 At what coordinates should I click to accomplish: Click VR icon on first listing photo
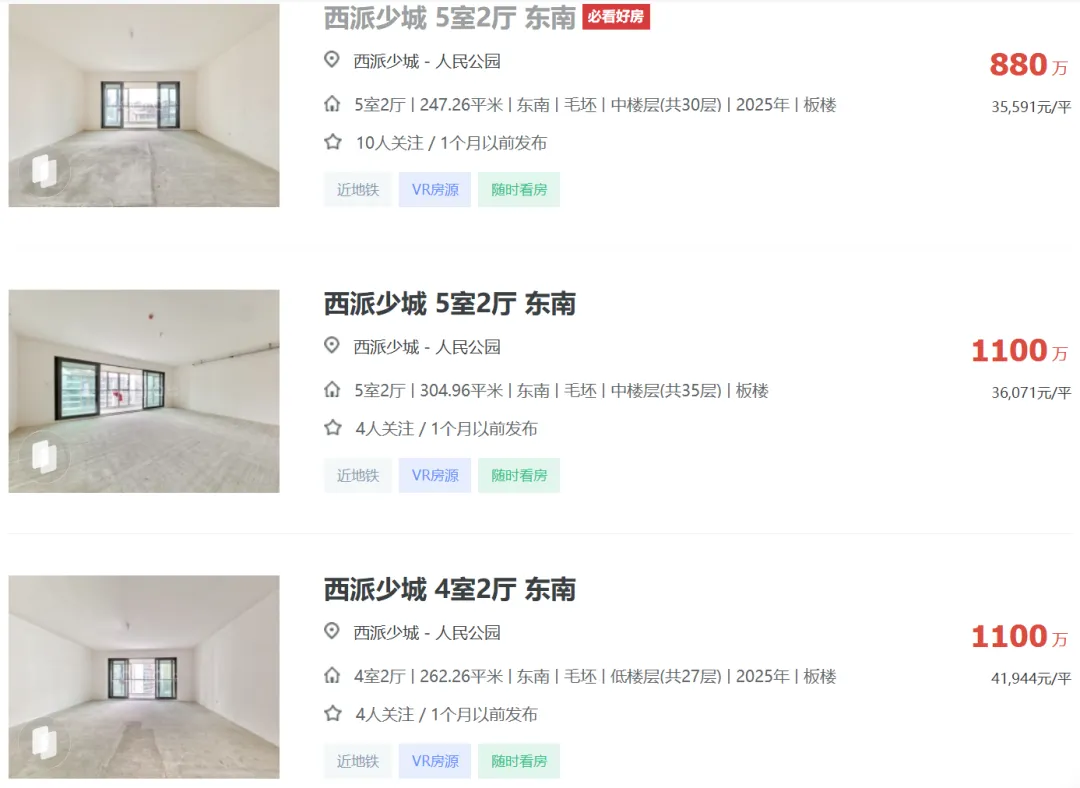[44, 170]
